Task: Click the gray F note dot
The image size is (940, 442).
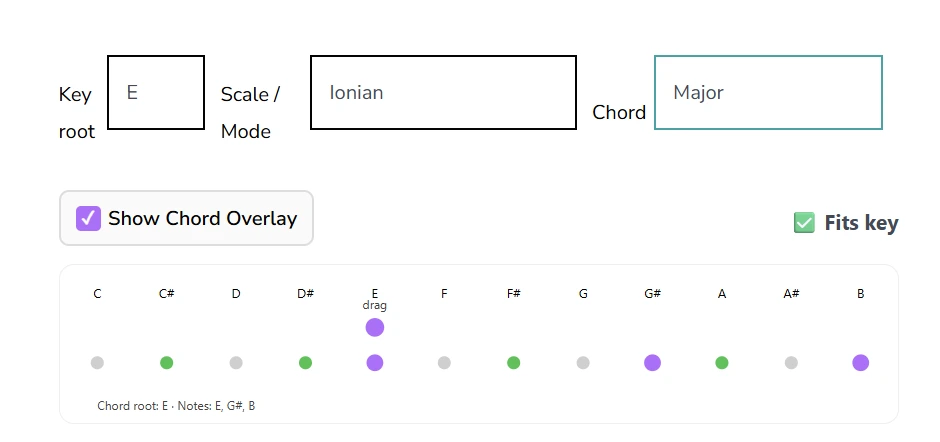Action: tap(444, 363)
